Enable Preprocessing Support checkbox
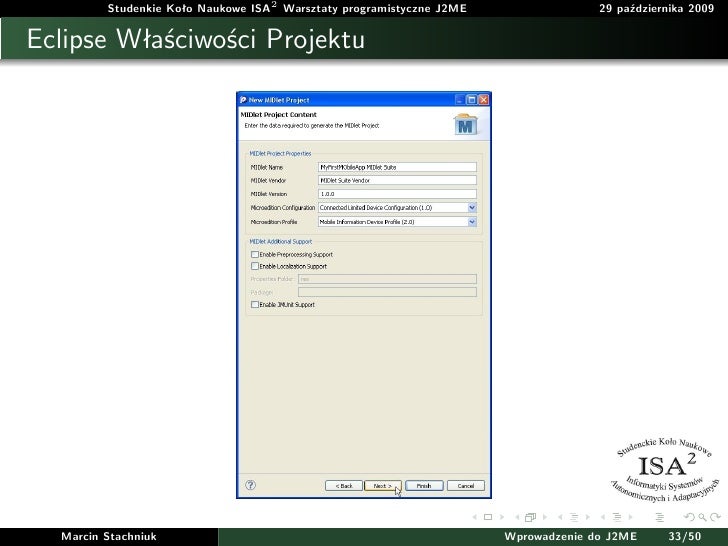The height and width of the screenshot is (546, 728). click(255, 254)
